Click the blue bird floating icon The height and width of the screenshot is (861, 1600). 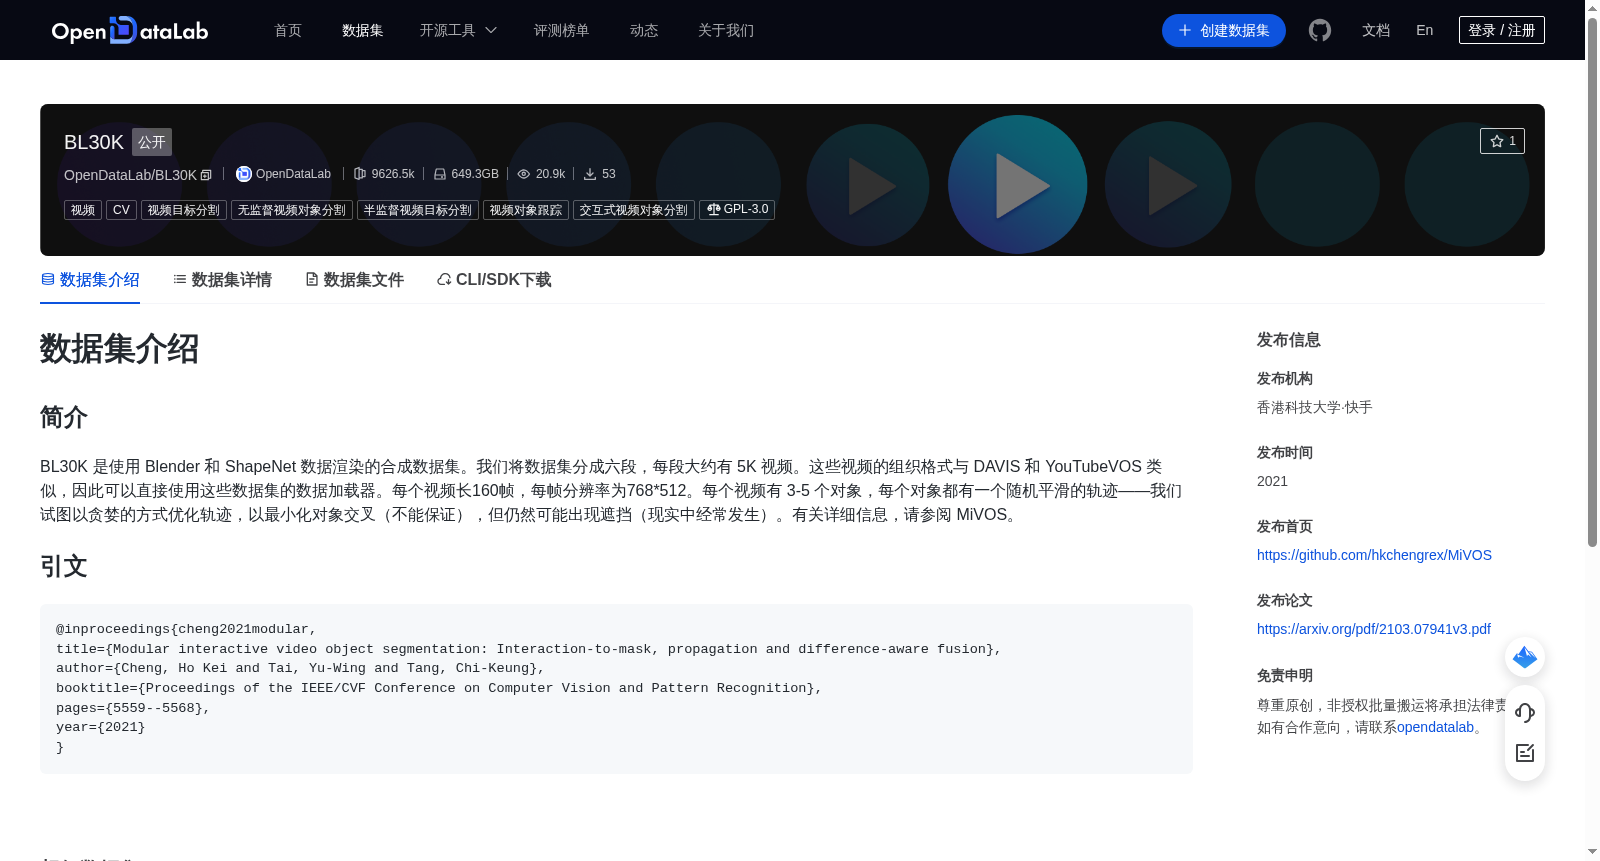1525,657
